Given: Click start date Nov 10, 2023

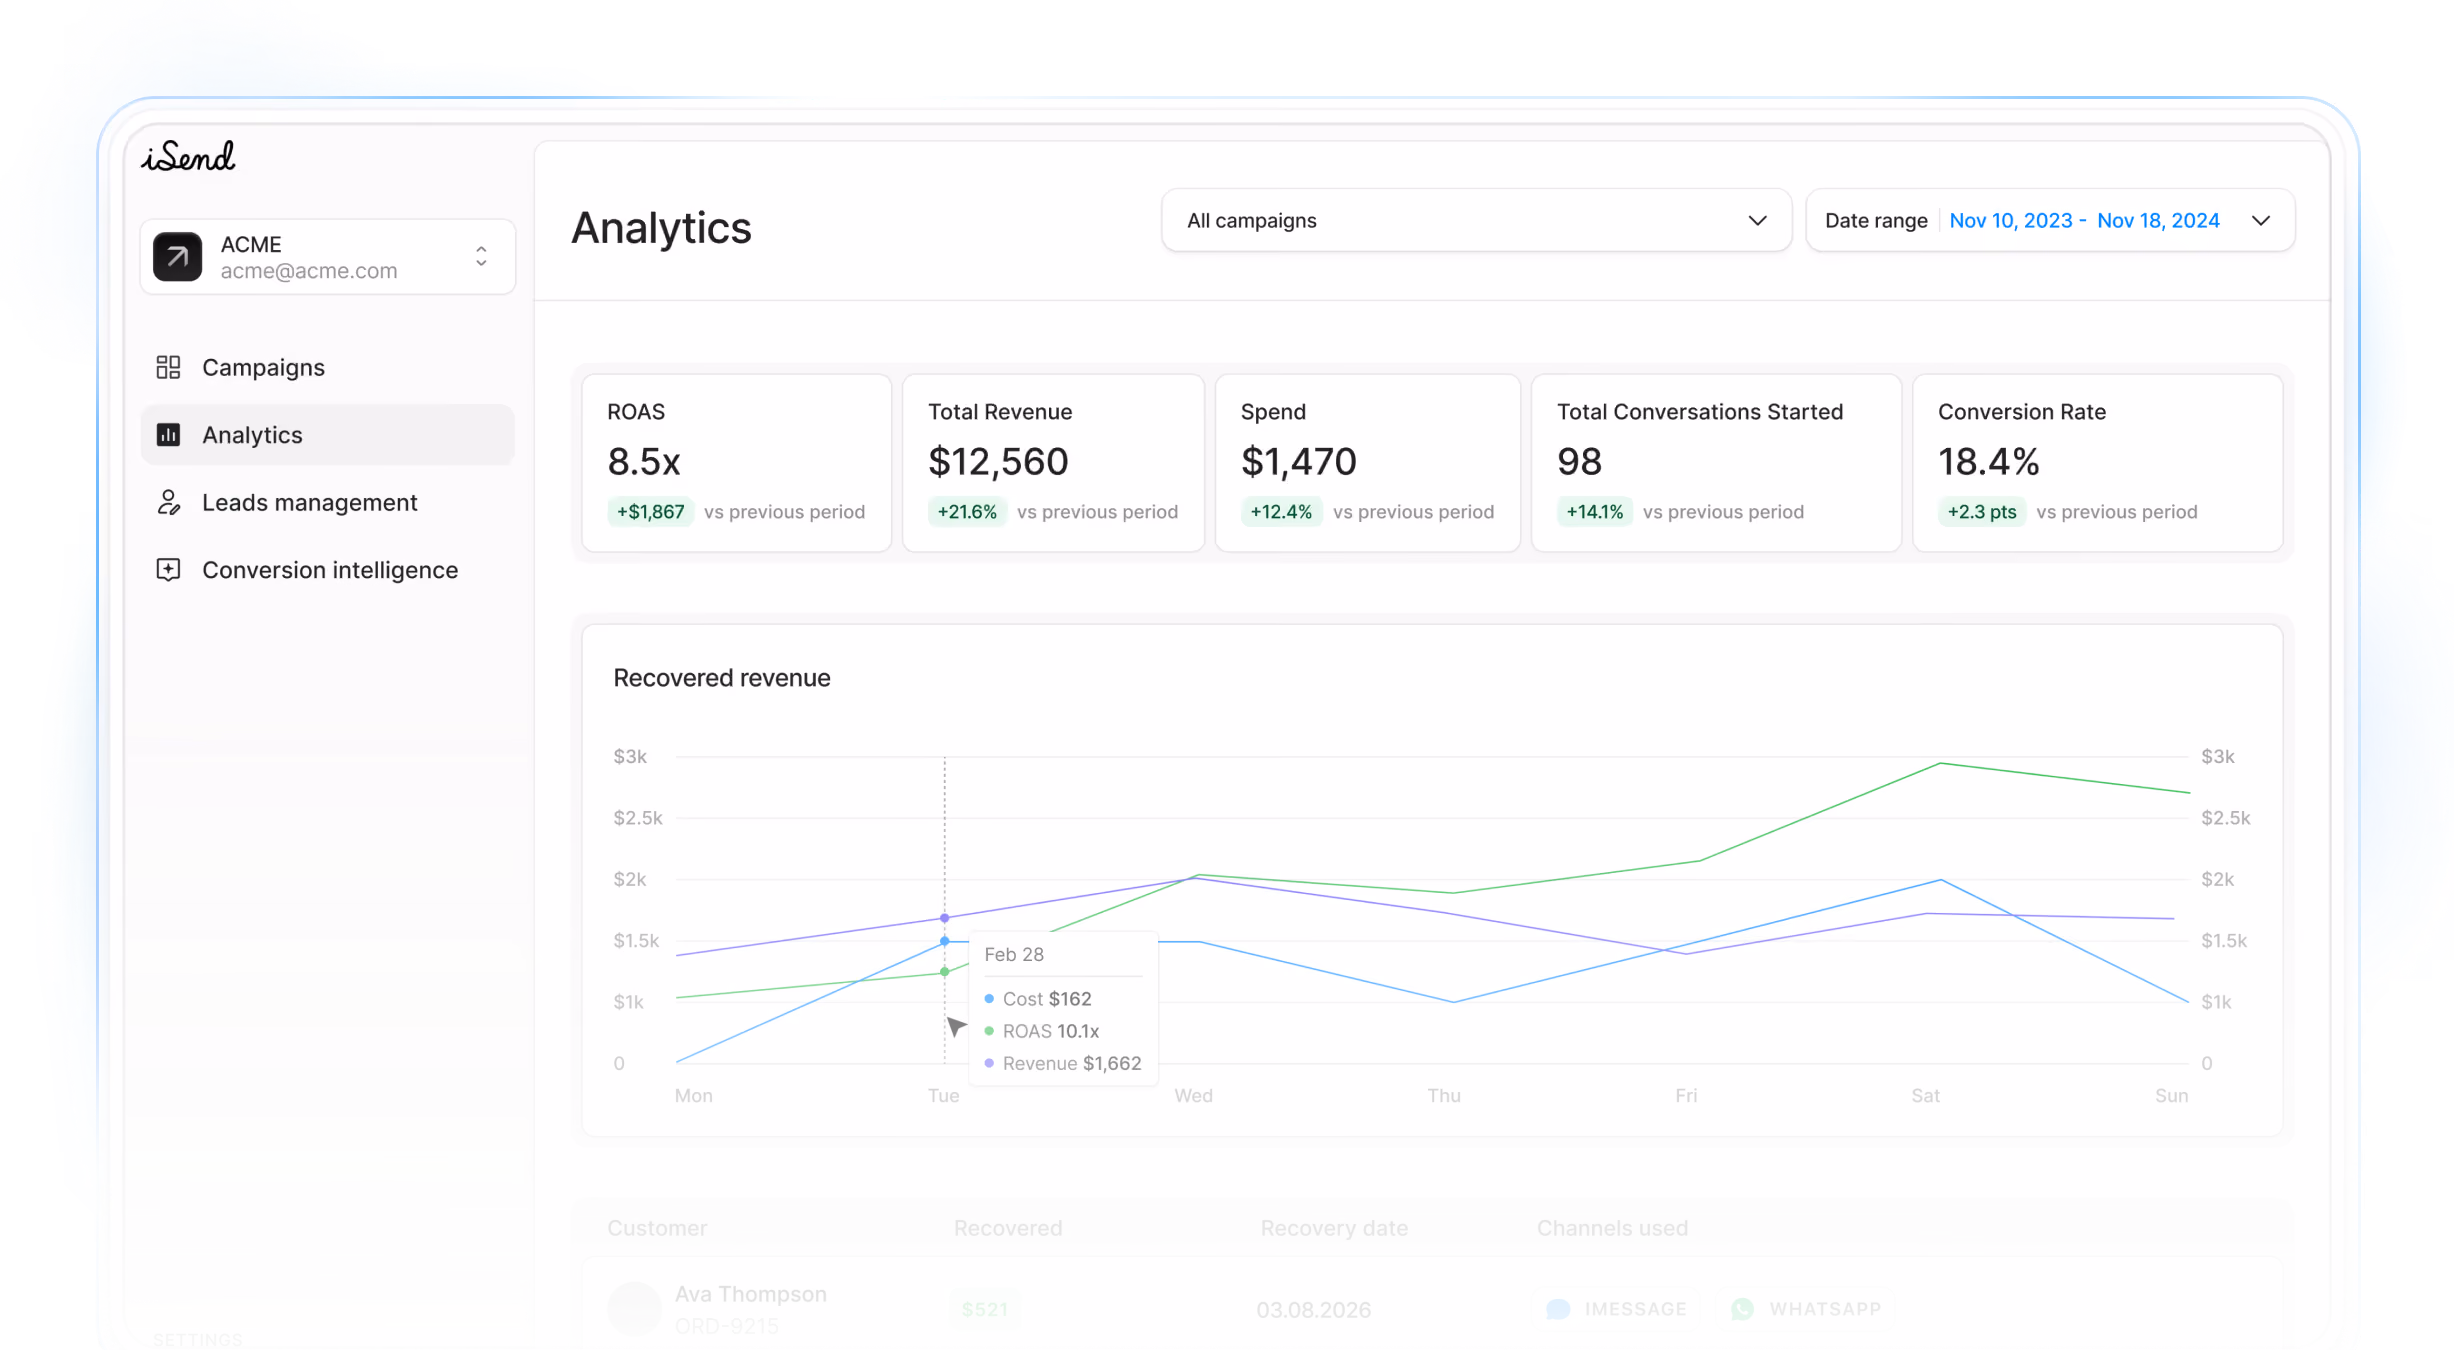Looking at the screenshot, I should (2010, 220).
